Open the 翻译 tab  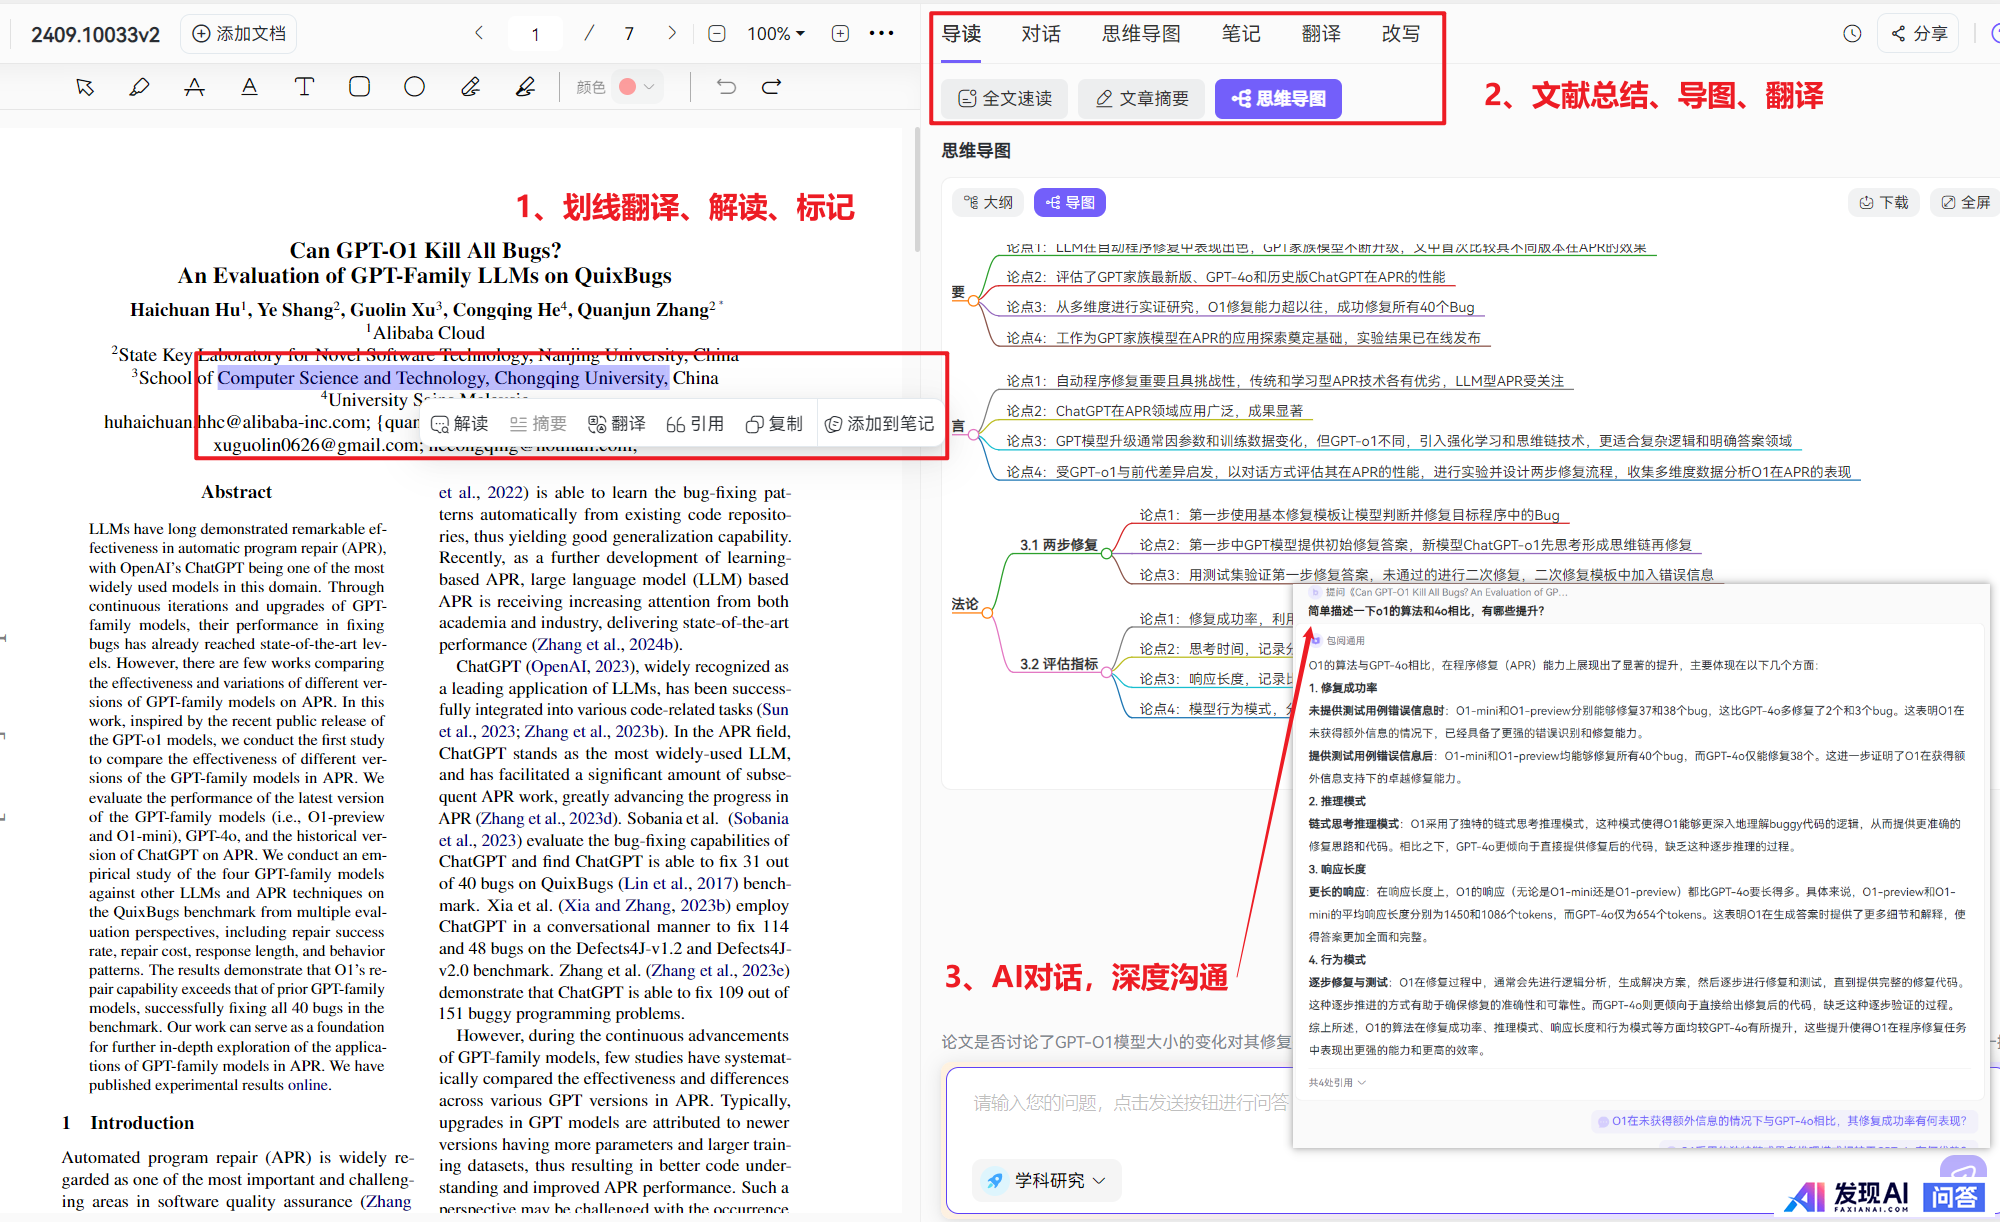pyautogui.click(x=1320, y=34)
